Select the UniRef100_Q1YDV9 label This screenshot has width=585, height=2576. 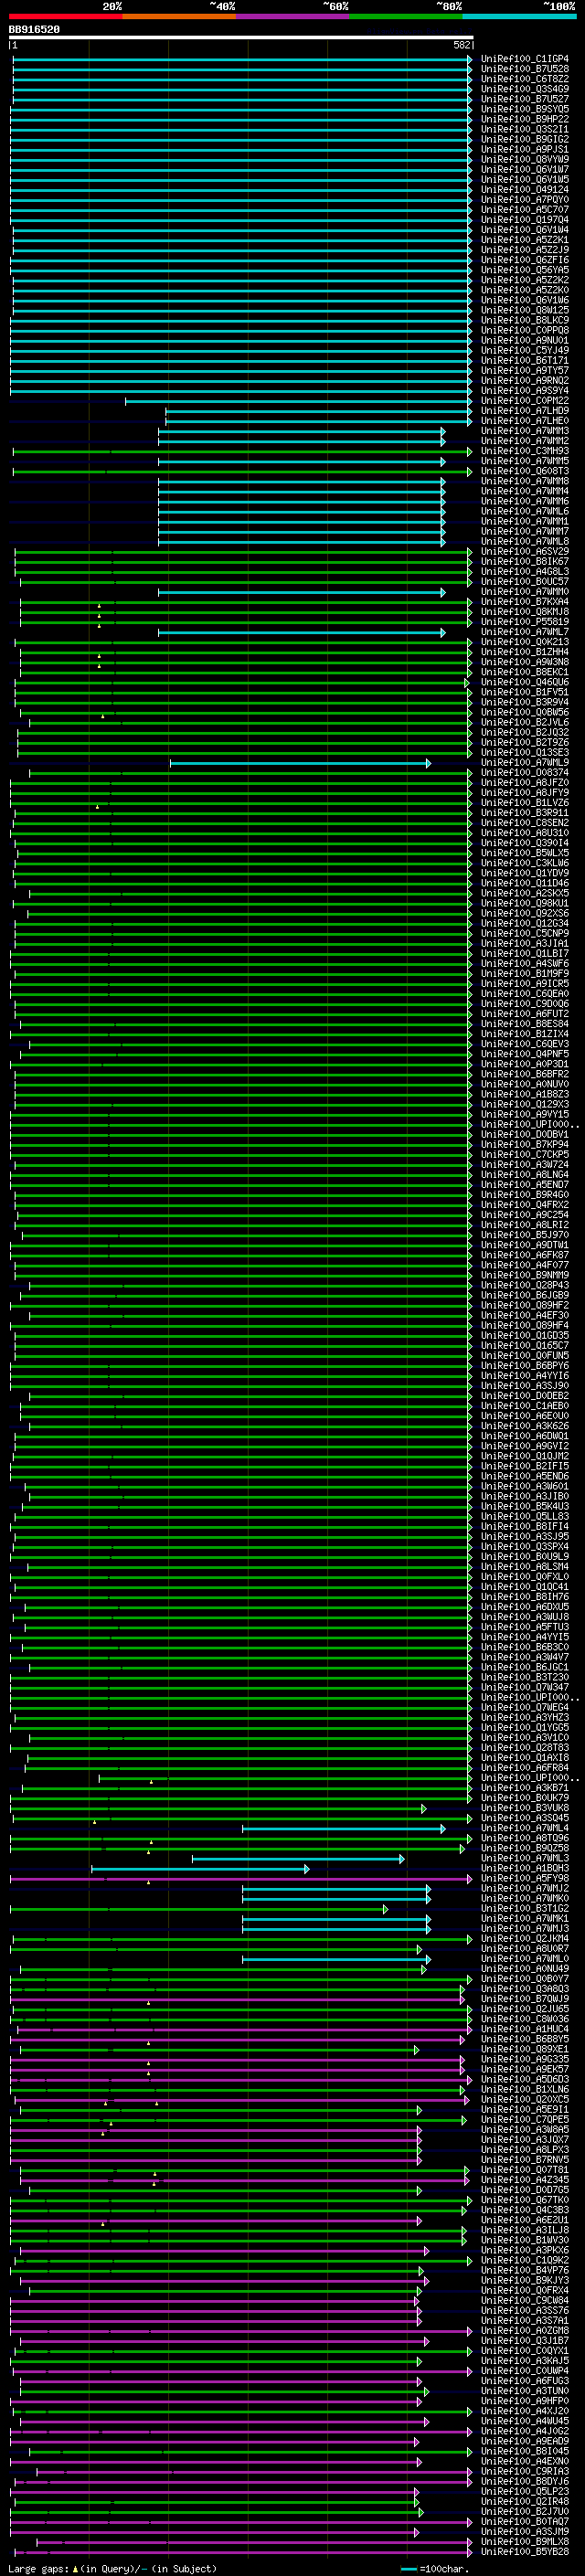(x=524, y=874)
